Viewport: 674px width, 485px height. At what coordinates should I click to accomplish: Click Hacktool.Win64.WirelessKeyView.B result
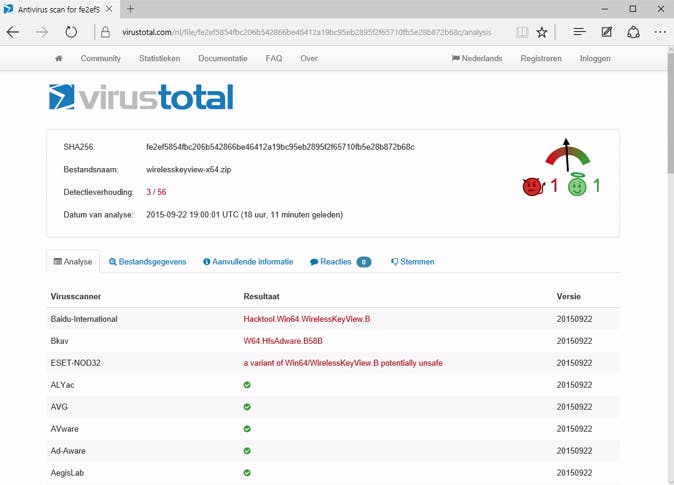point(307,319)
